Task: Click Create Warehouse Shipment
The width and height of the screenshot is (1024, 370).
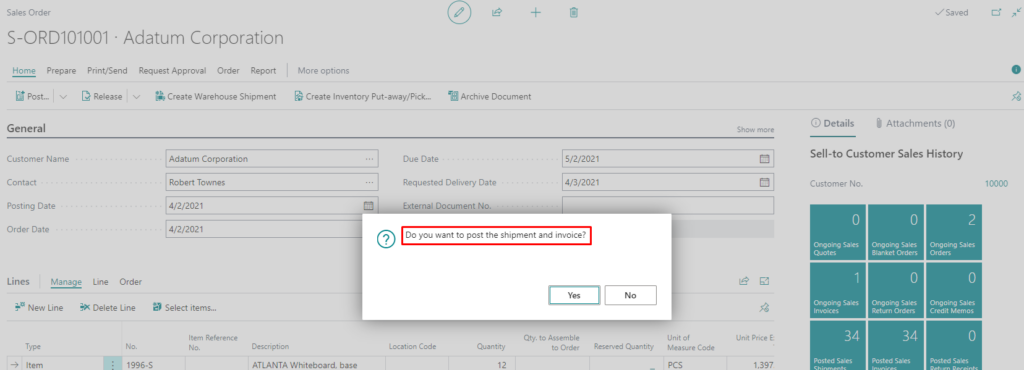Action: [x=216, y=97]
